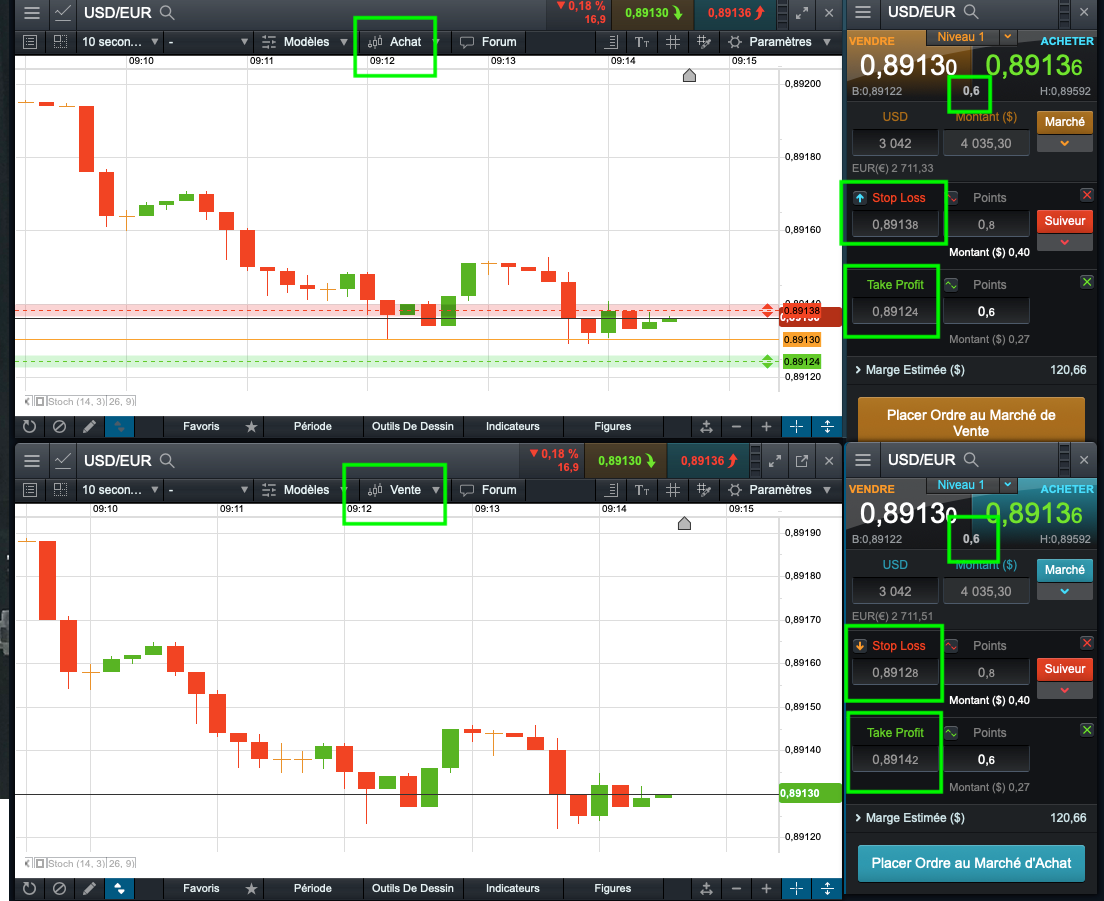The height and width of the screenshot is (901, 1104).
Task: Click the star icon next to Favoris in top chart
Action: pos(251,426)
